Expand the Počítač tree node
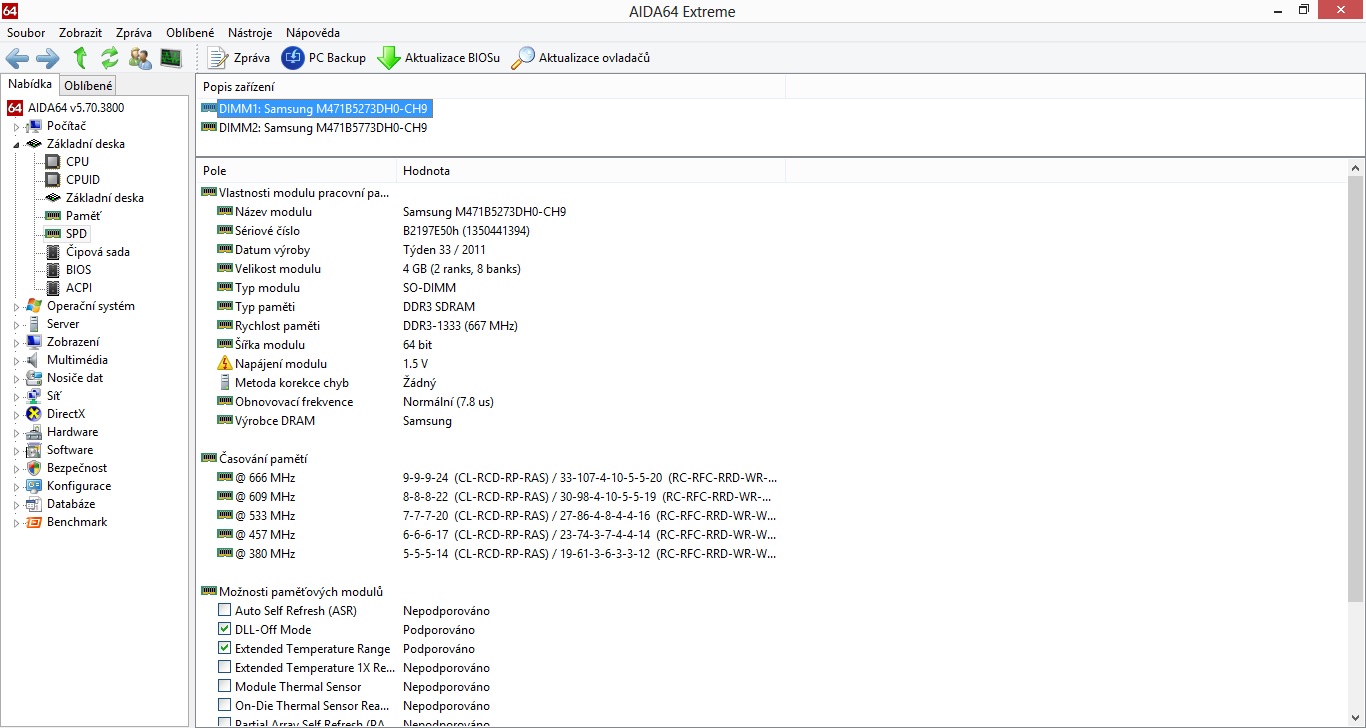 click(x=16, y=127)
